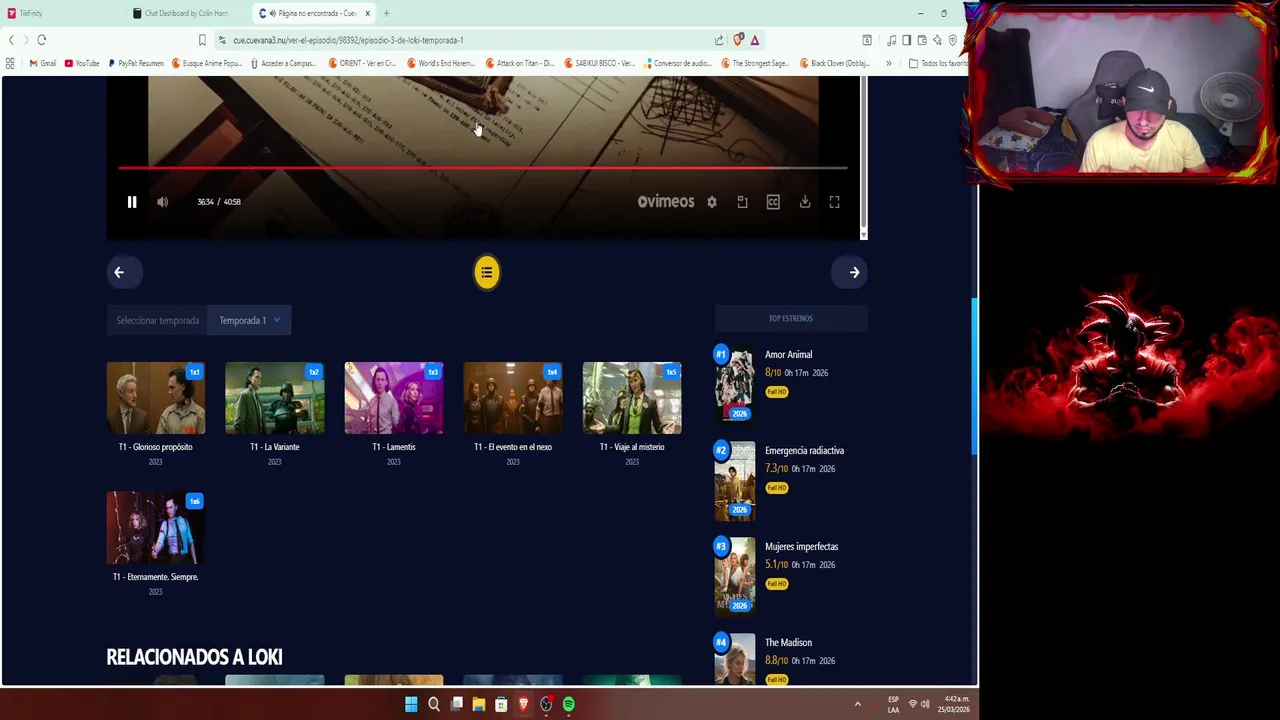Image resolution: width=1280 pixels, height=720 pixels.
Task: Go back in browser history
Action: (11, 40)
